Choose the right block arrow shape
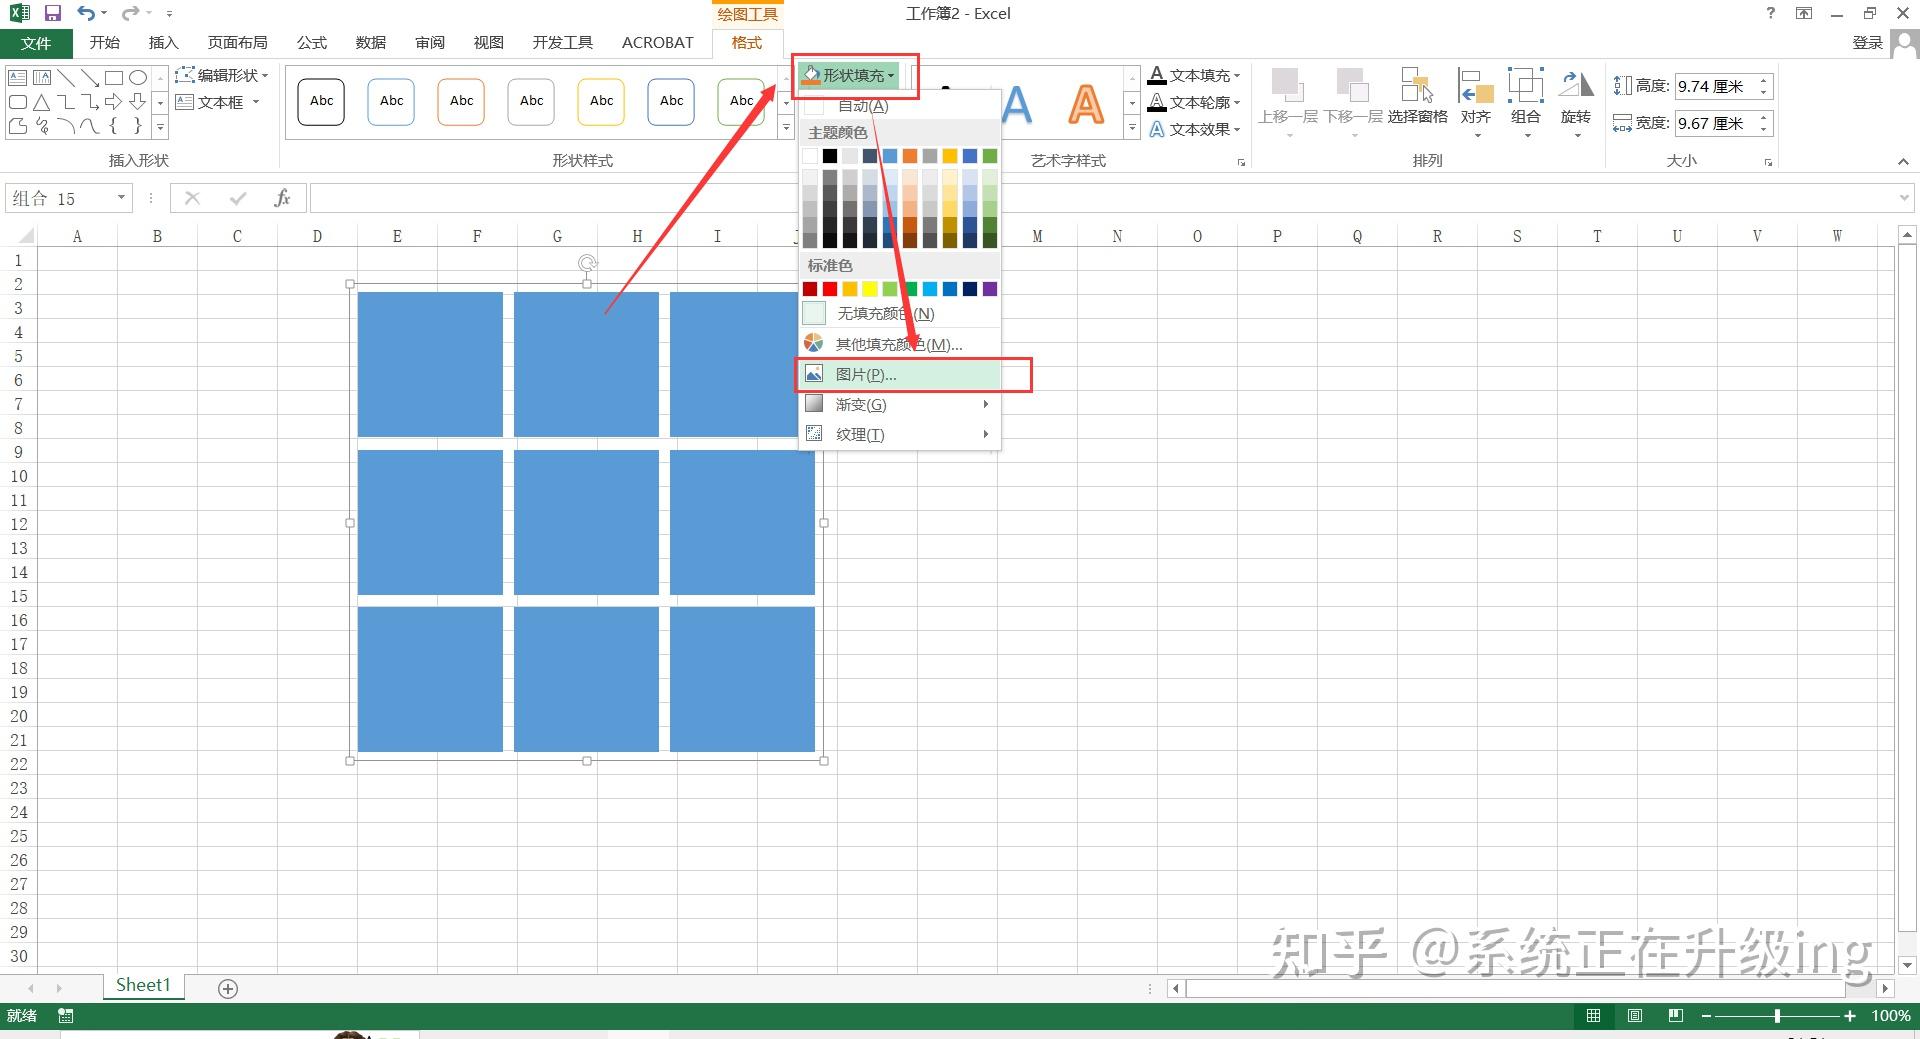The height and width of the screenshot is (1039, 1920). 113,101
